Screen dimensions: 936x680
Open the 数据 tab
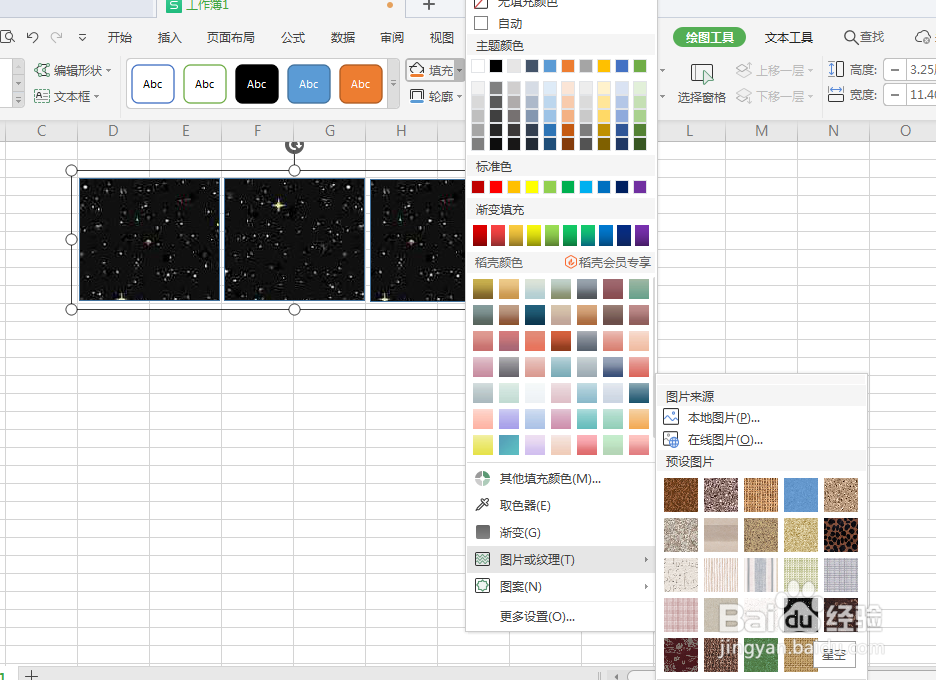tap(343, 38)
